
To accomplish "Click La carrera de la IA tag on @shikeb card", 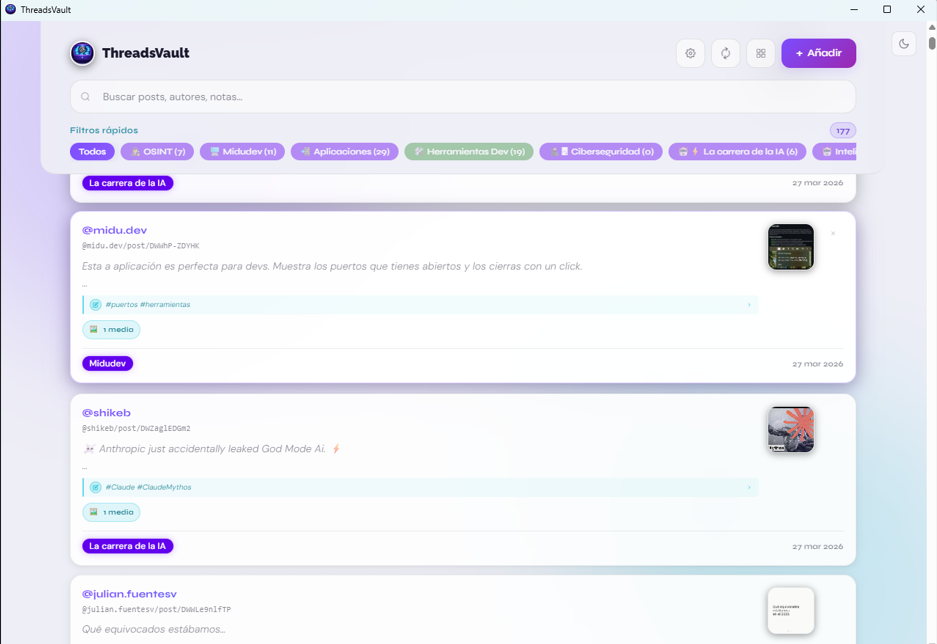I will pos(127,546).
